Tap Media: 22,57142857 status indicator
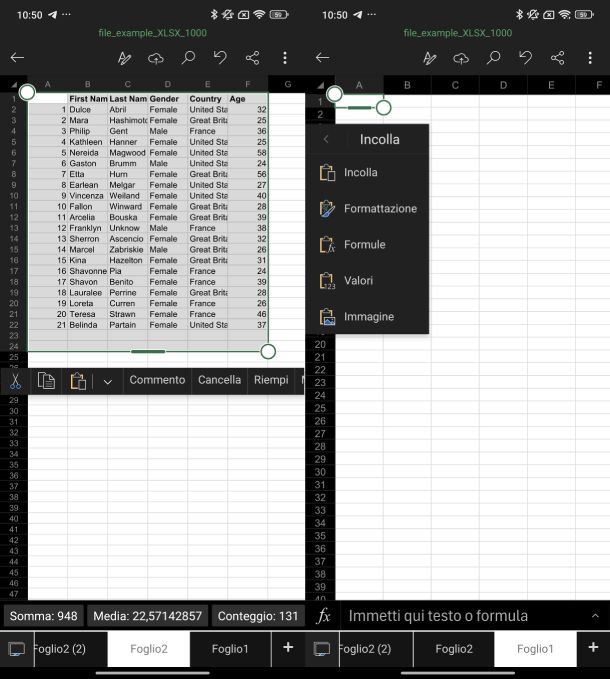Screen dimensions: 610x679 (x=148, y=616)
